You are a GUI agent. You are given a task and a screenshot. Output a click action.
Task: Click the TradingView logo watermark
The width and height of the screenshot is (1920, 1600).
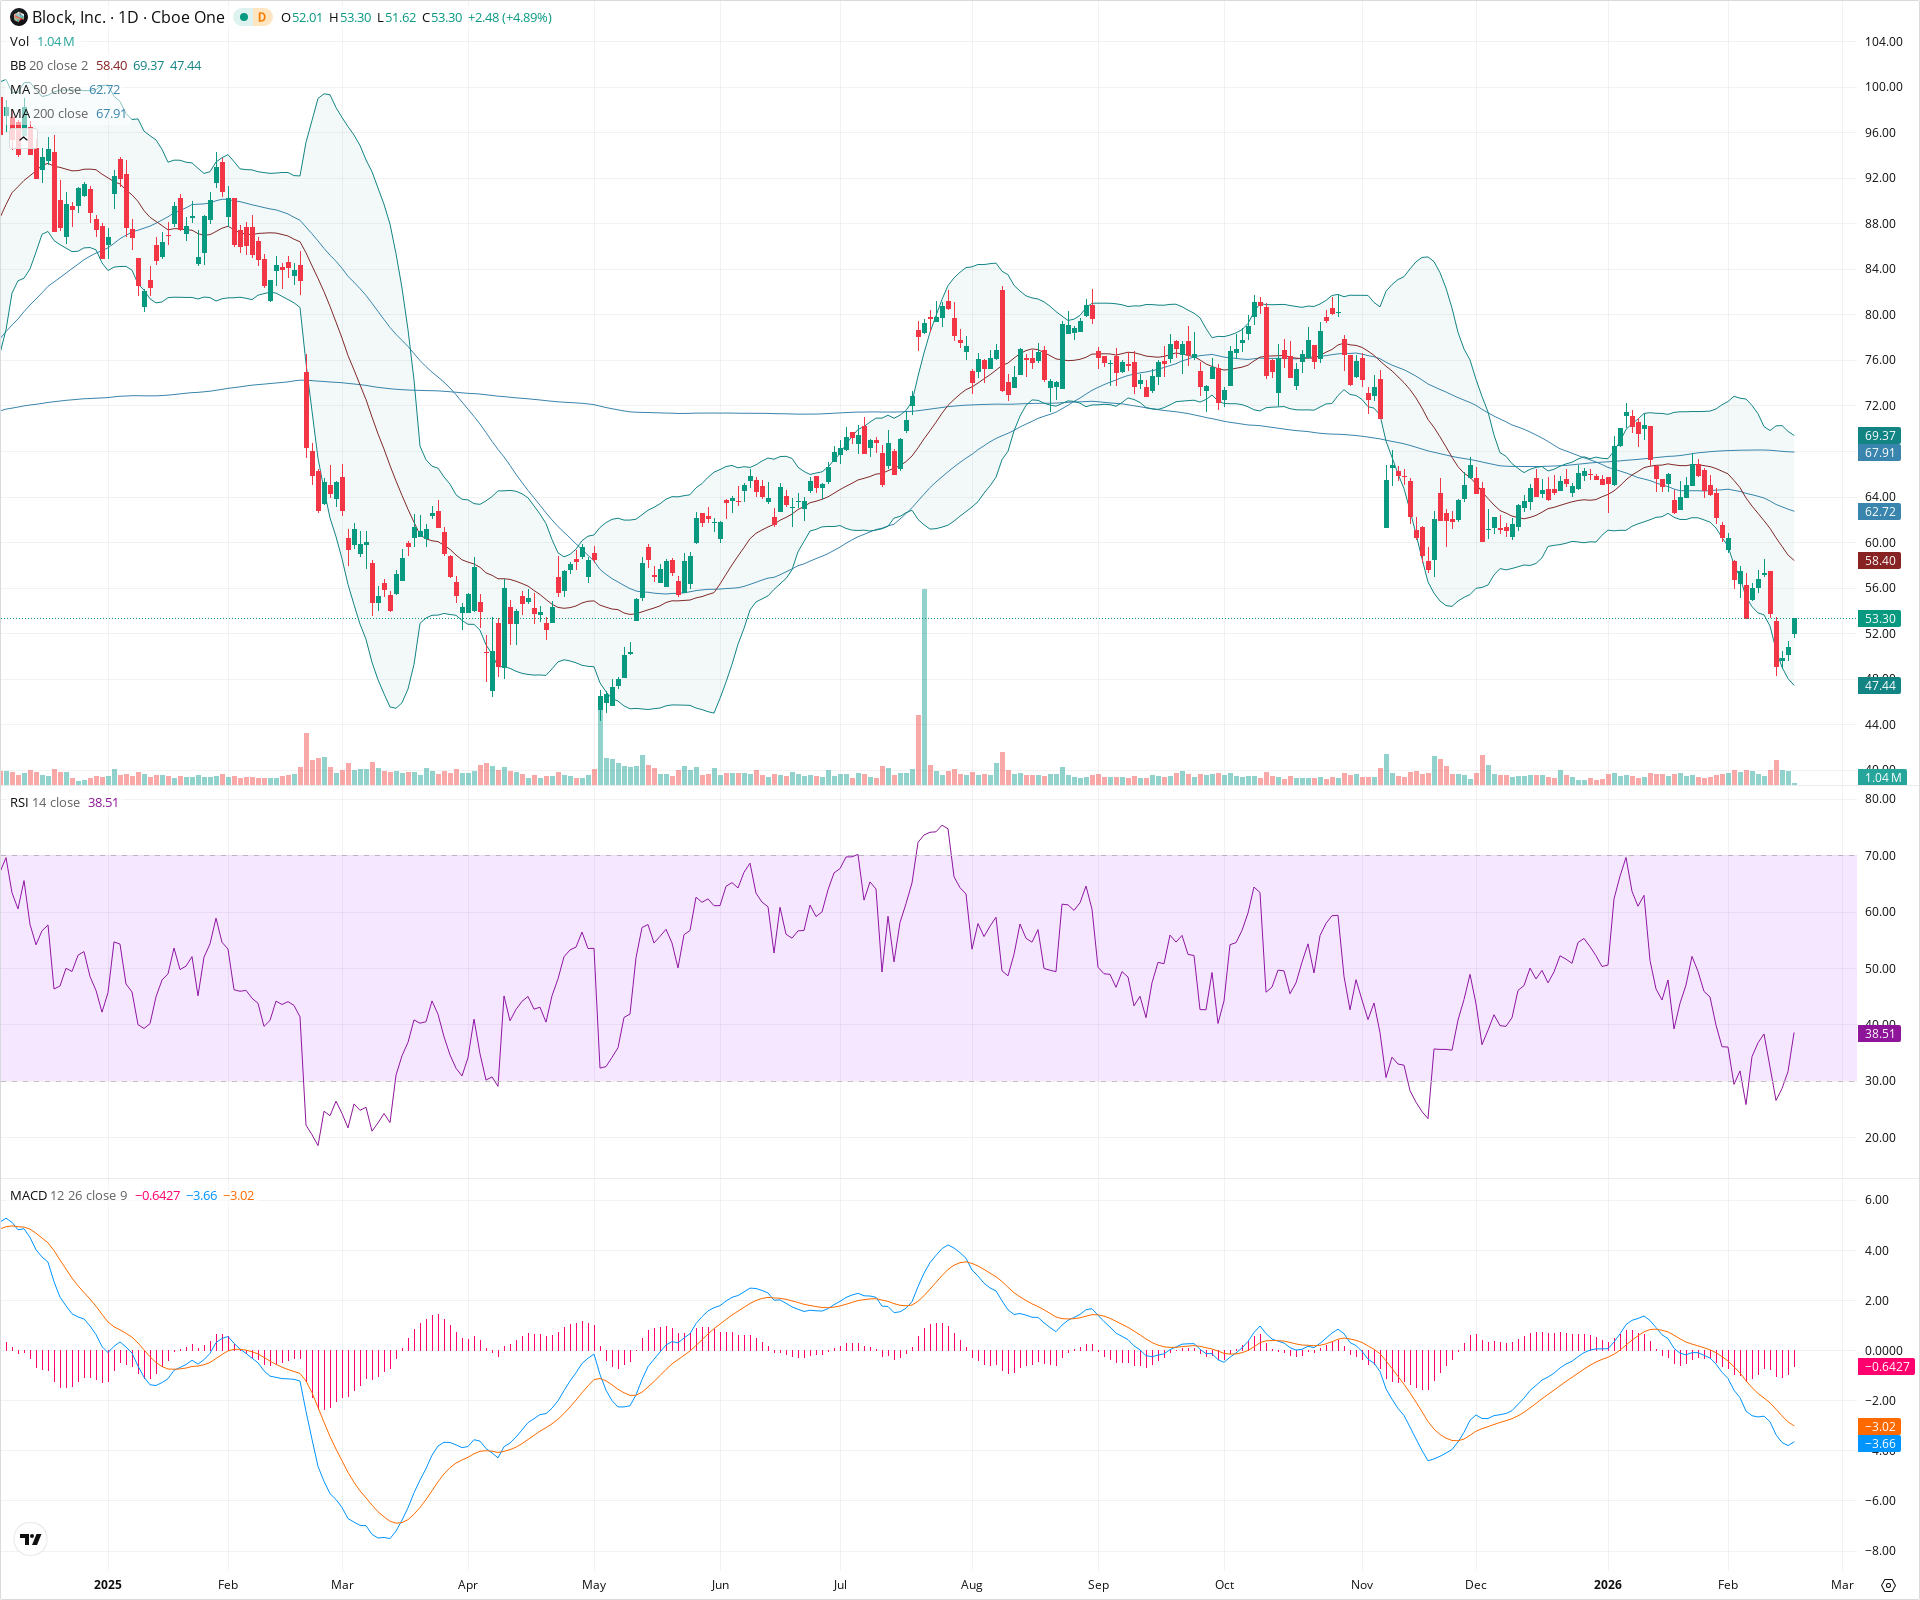point(30,1539)
